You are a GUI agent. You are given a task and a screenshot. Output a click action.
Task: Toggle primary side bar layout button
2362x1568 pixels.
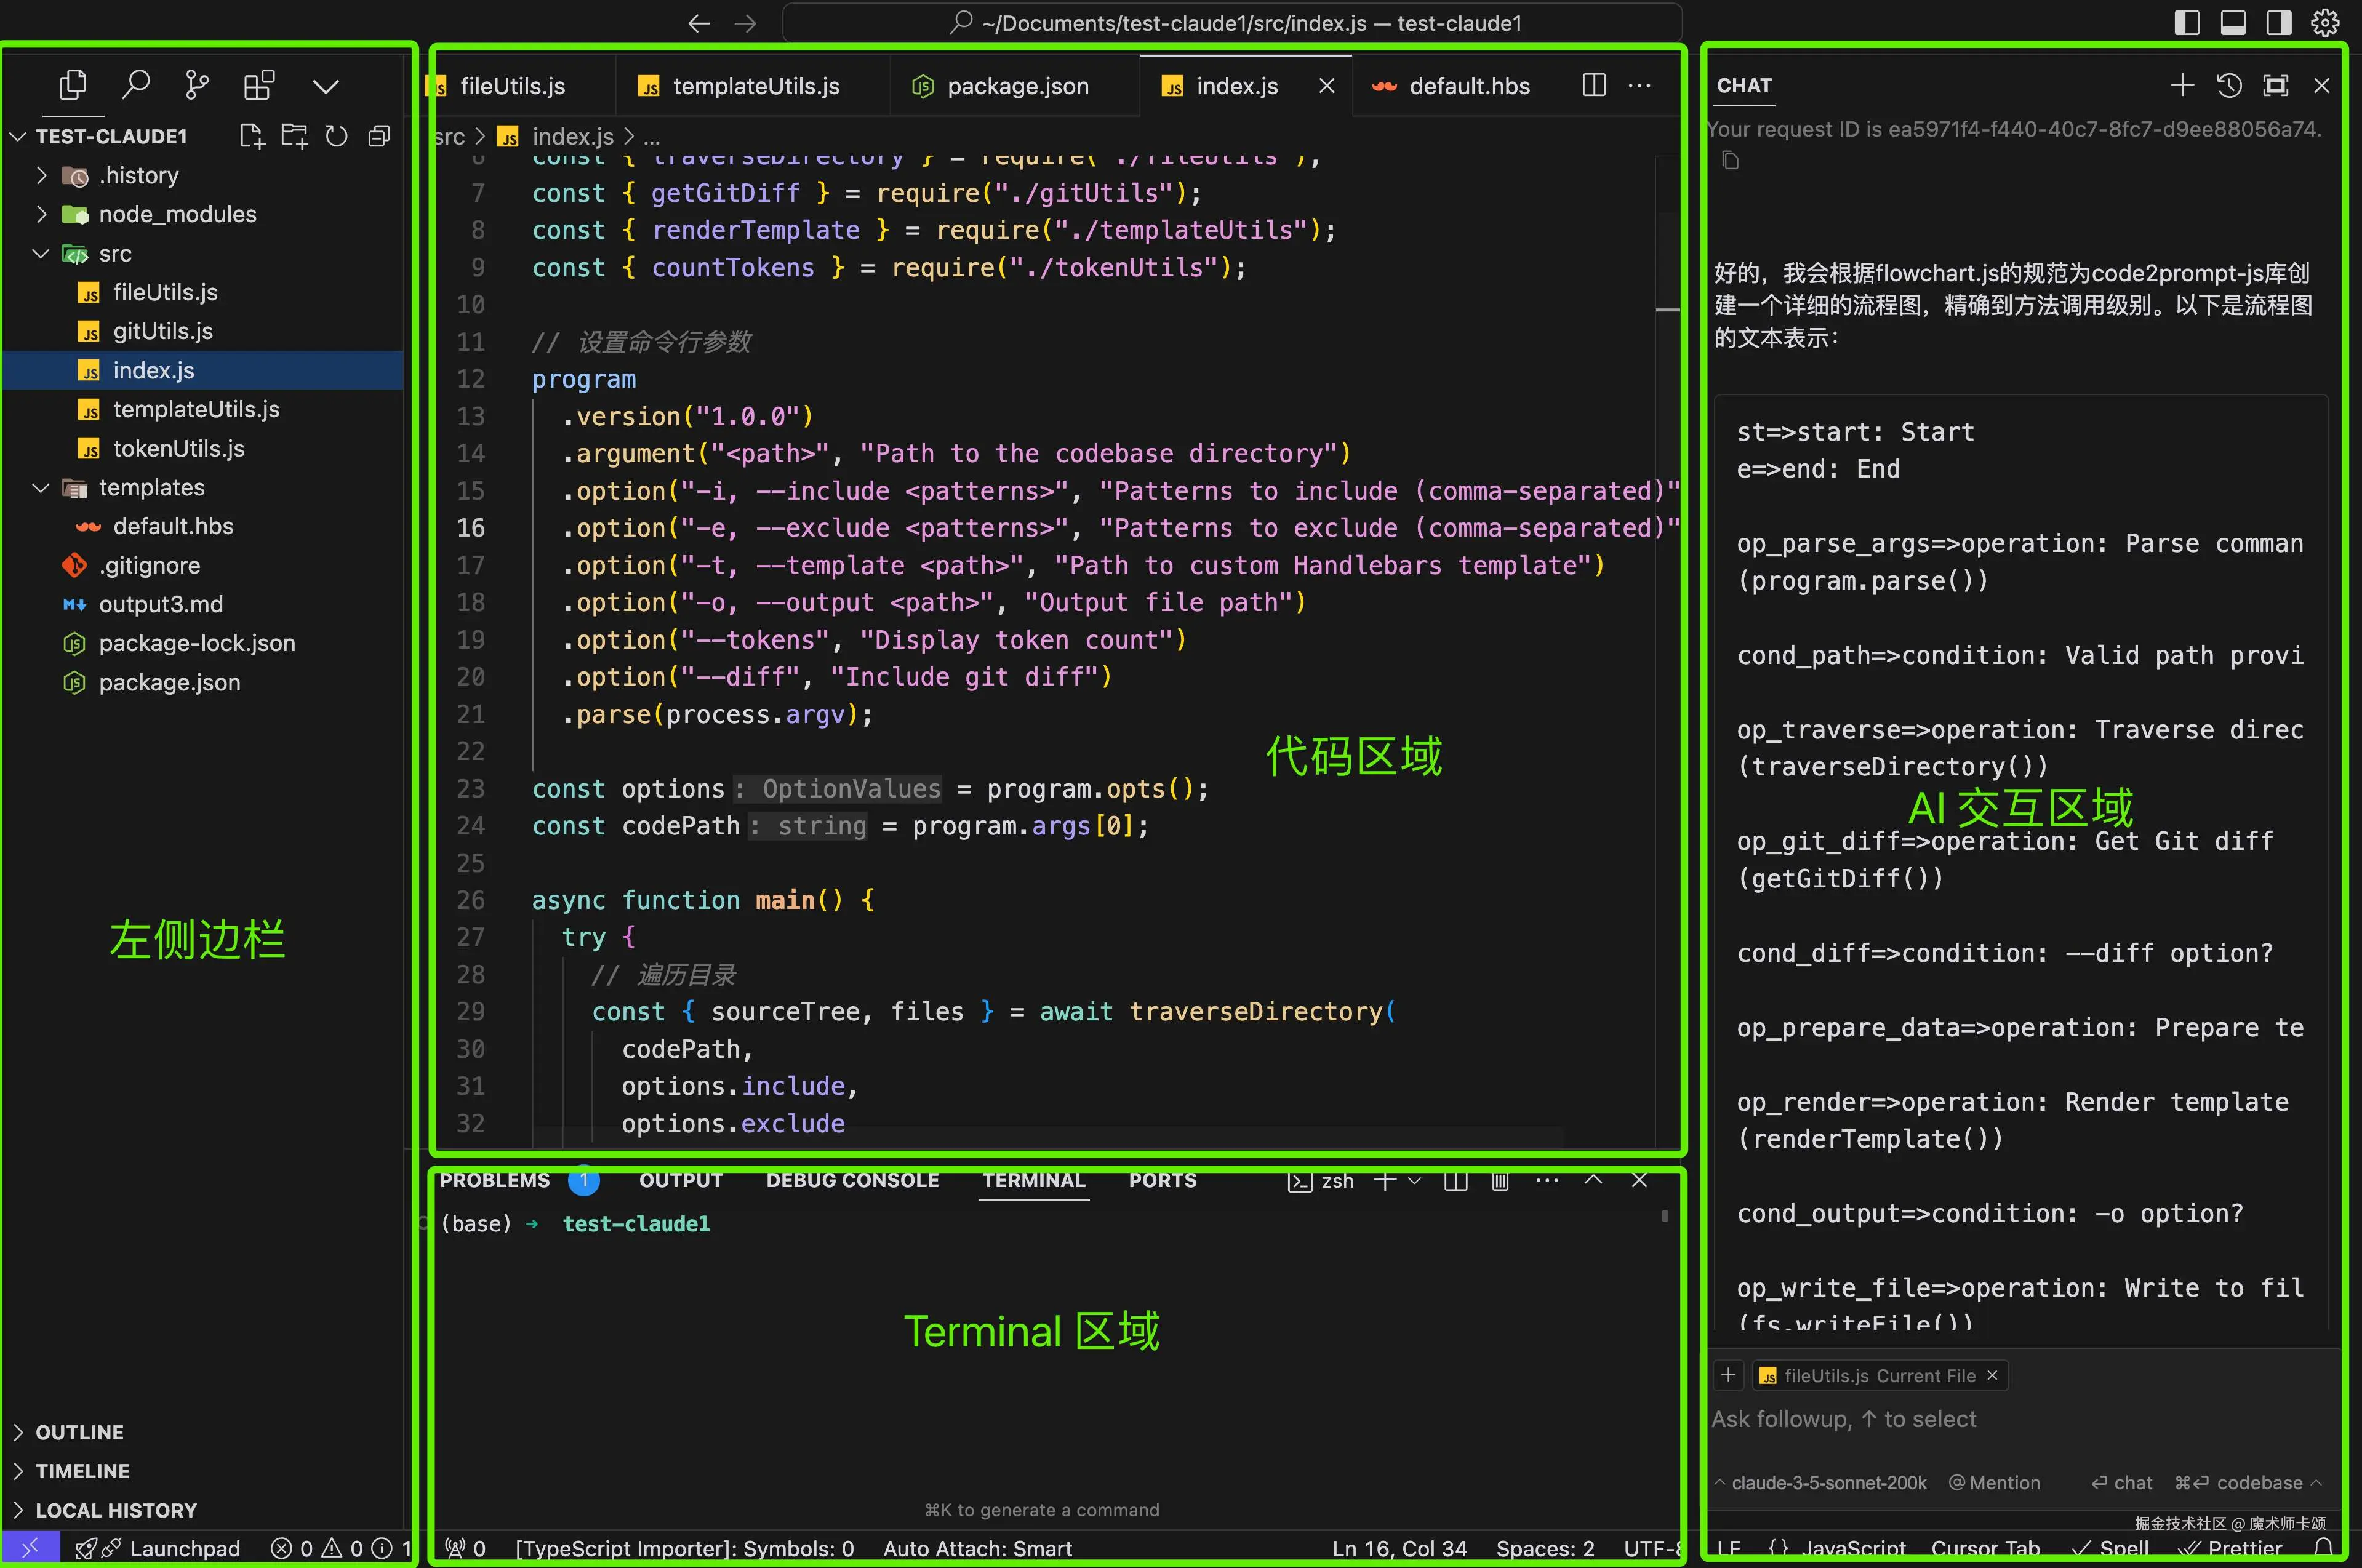pos(2187,23)
